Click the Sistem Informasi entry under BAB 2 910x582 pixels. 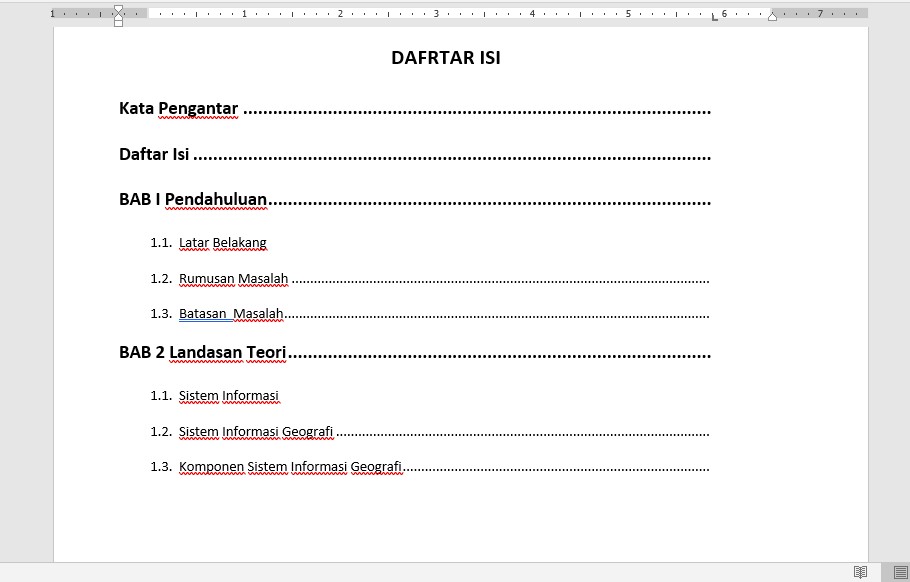point(229,396)
